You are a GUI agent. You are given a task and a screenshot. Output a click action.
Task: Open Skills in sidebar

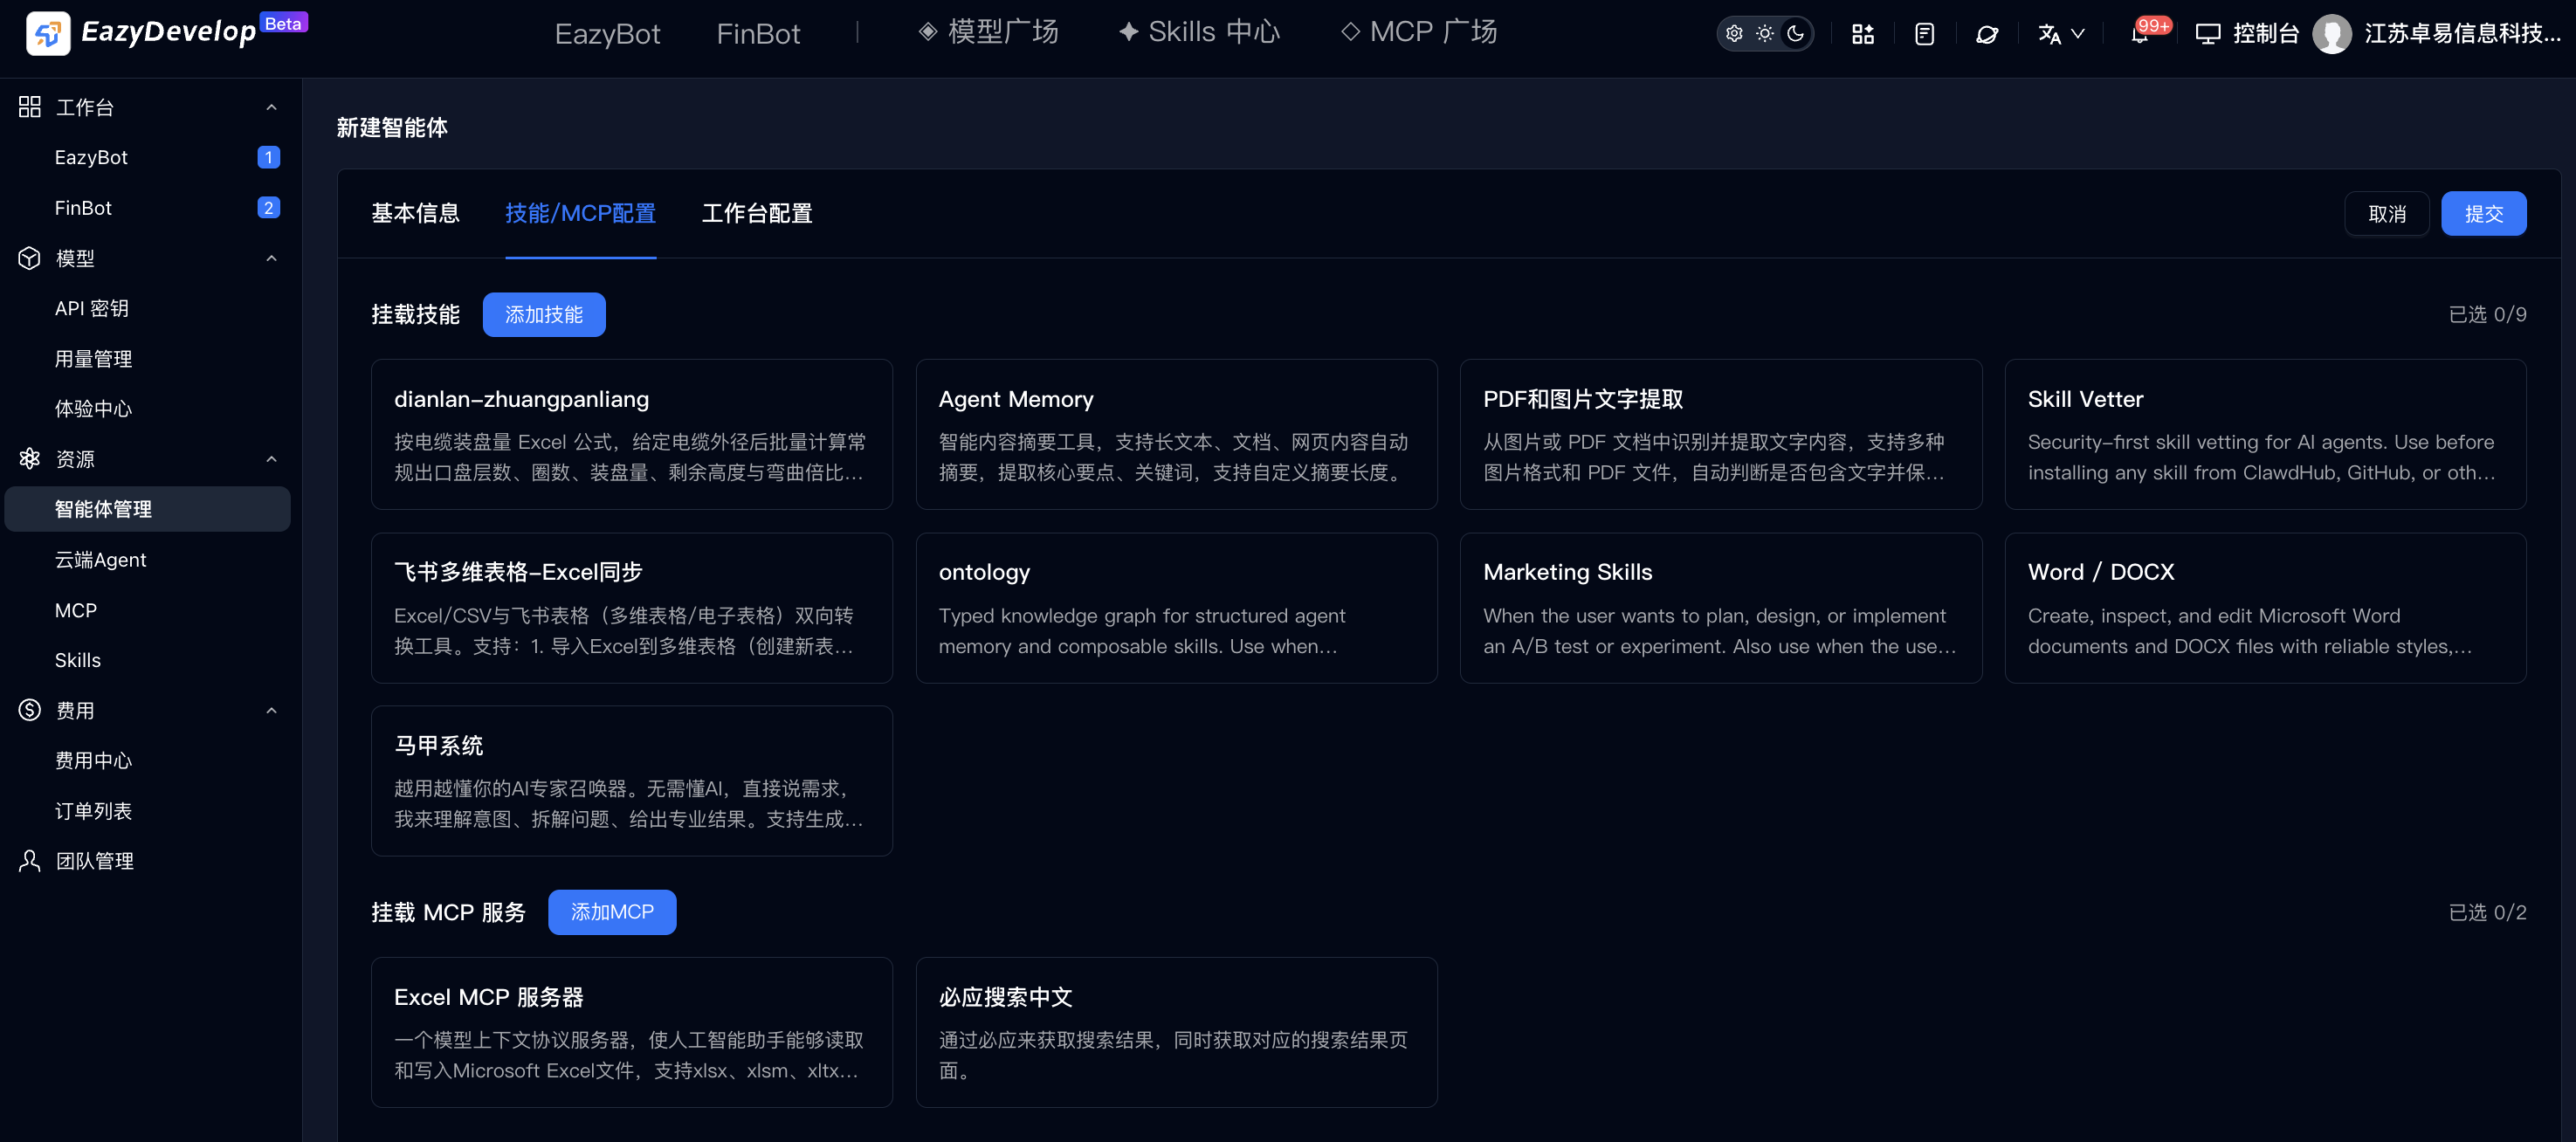(x=78, y=660)
